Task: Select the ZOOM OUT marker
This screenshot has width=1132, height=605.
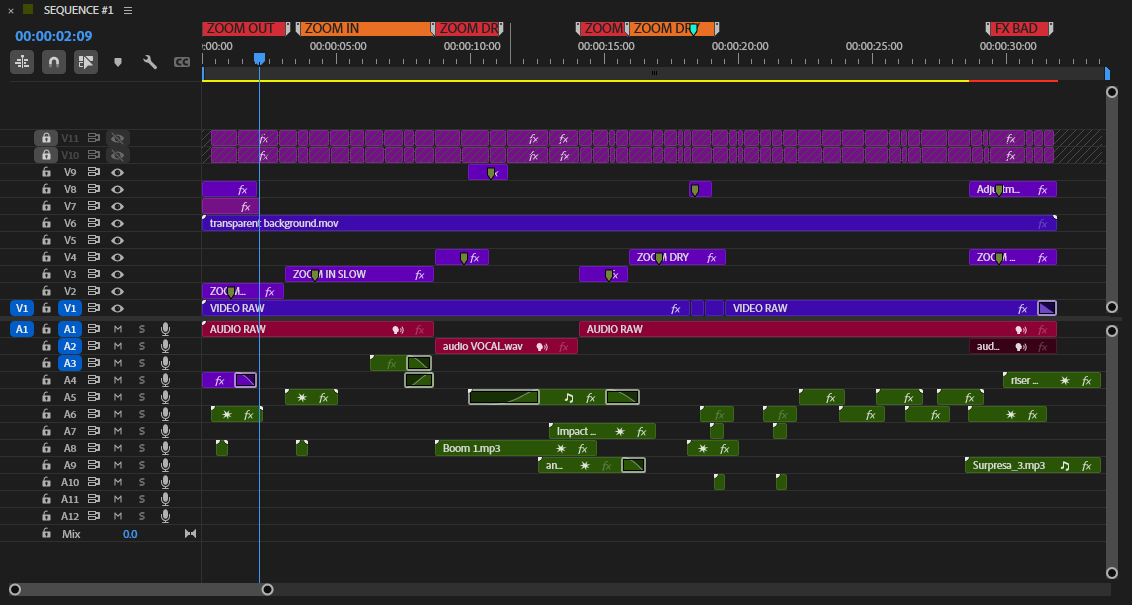Action: click(245, 29)
